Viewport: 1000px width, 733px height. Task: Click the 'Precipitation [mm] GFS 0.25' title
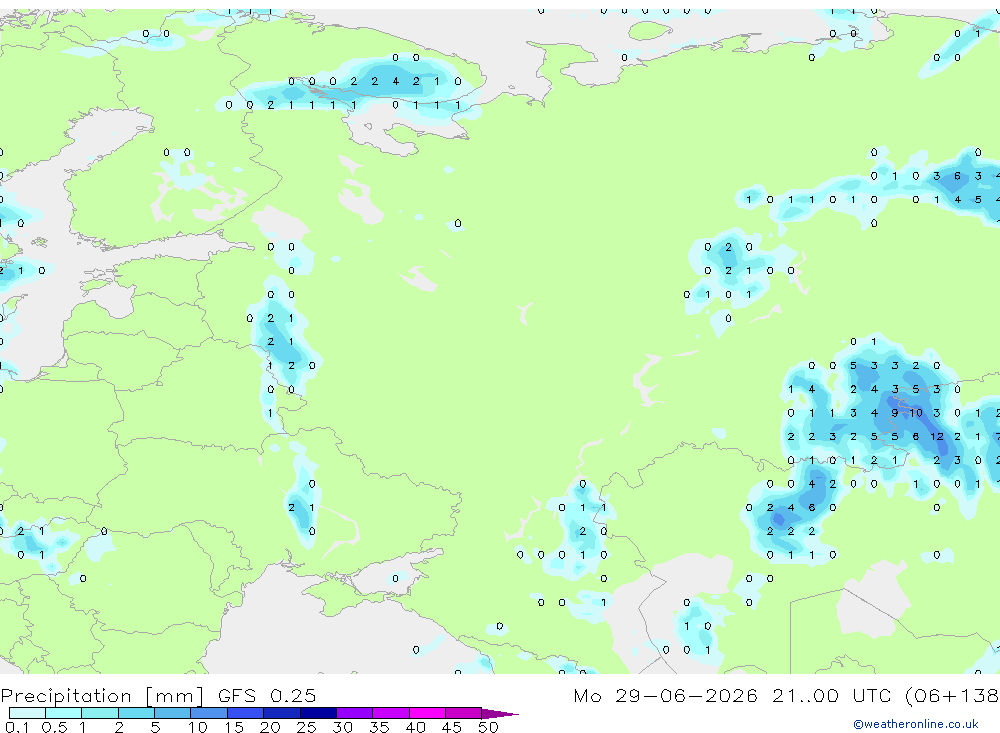[x=158, y=695]
